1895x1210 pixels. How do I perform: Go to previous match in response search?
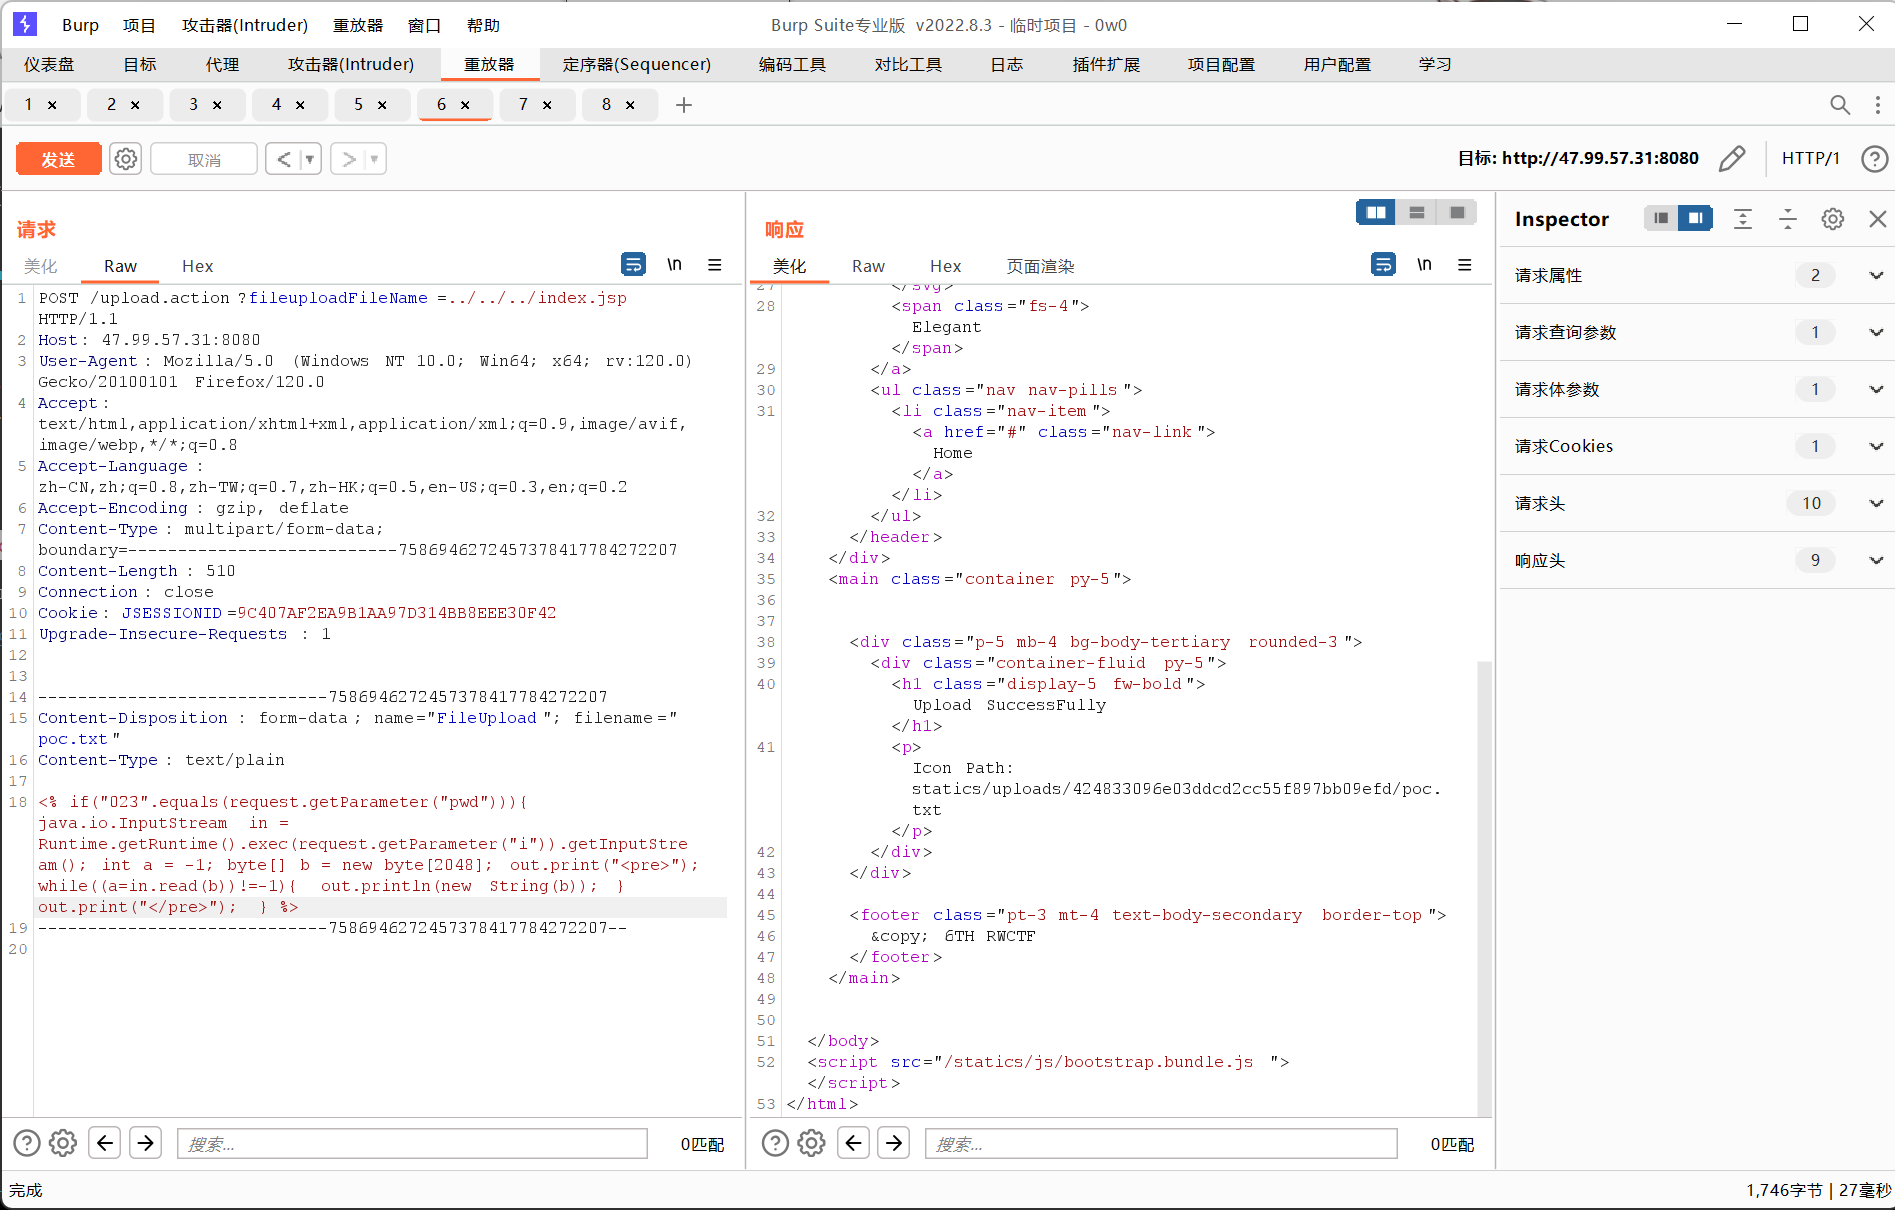coord(853,1142)
